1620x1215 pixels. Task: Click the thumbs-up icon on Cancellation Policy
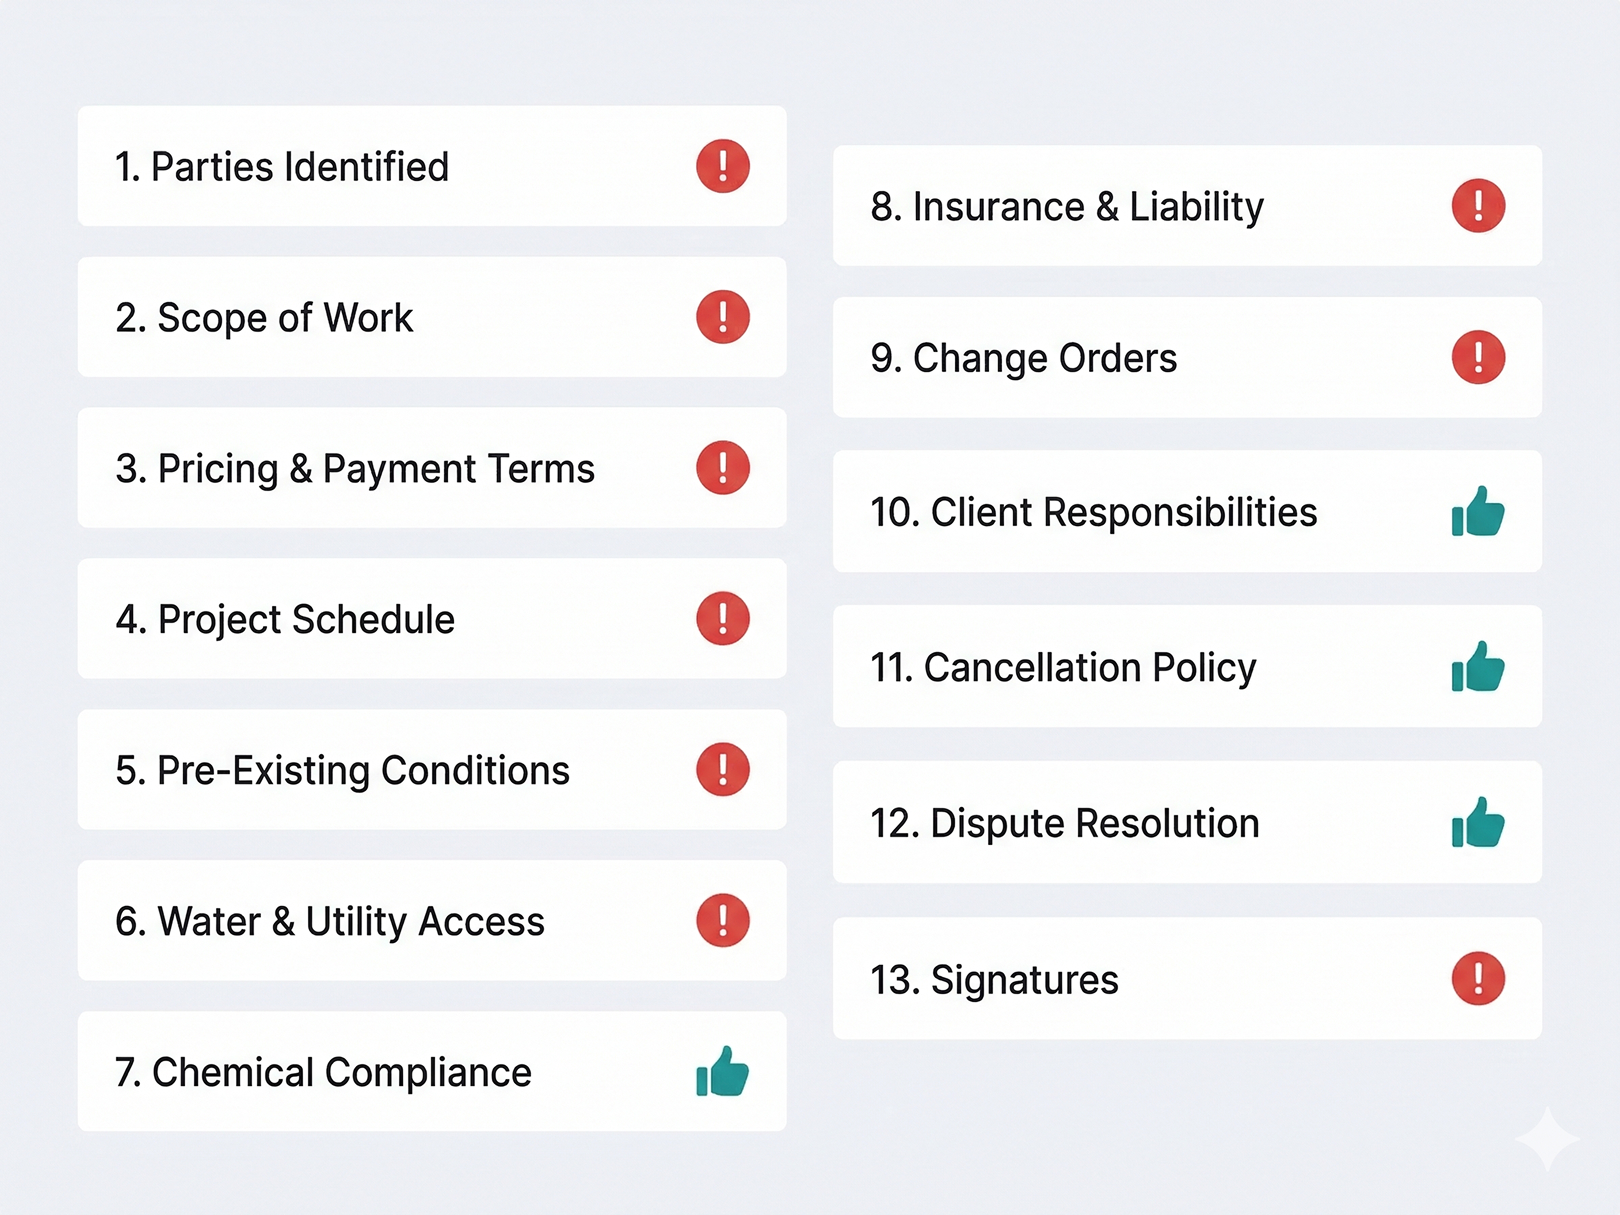coord(1478,667)
